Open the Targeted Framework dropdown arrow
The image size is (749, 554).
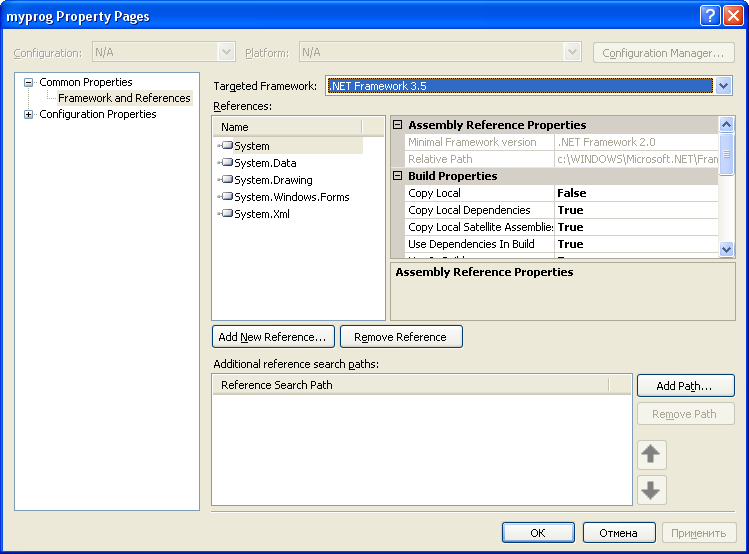click(x=723, y=86)
